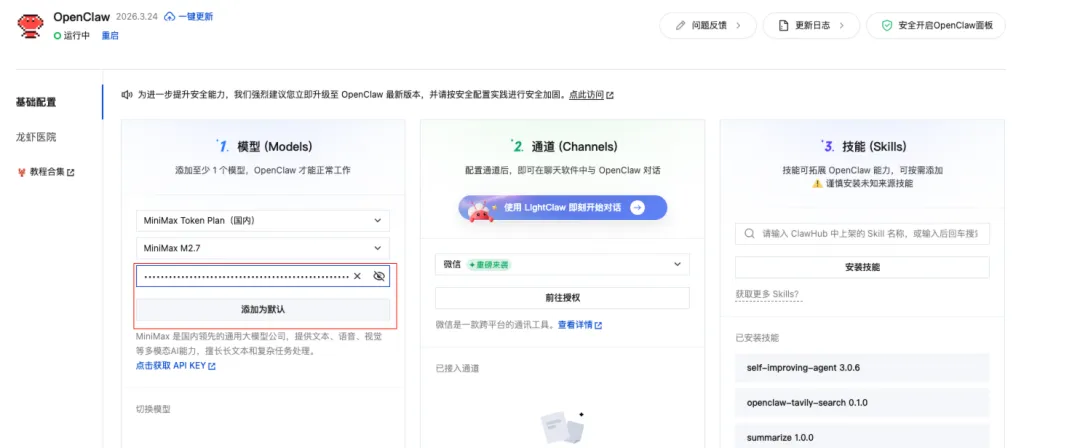Click 添加为默认 button
The image size is (1080, 448).
(x=263, y=309)
